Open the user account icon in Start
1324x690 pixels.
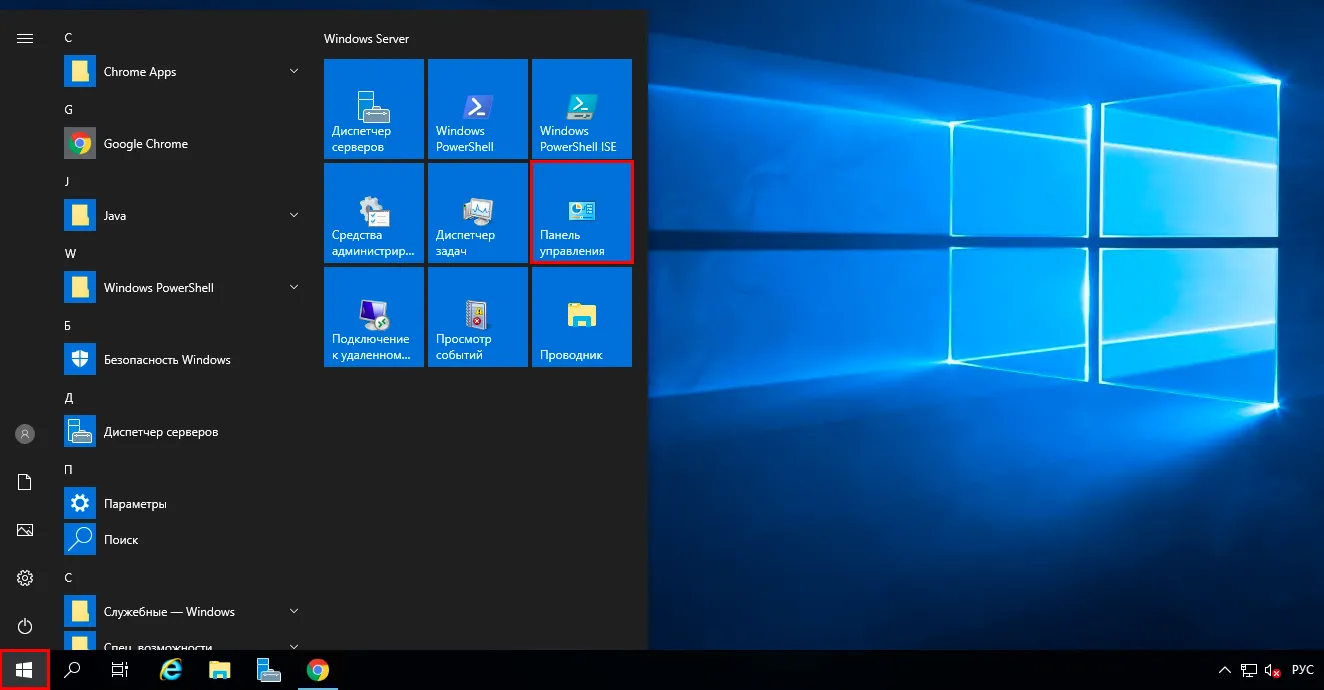pos(25,434)
